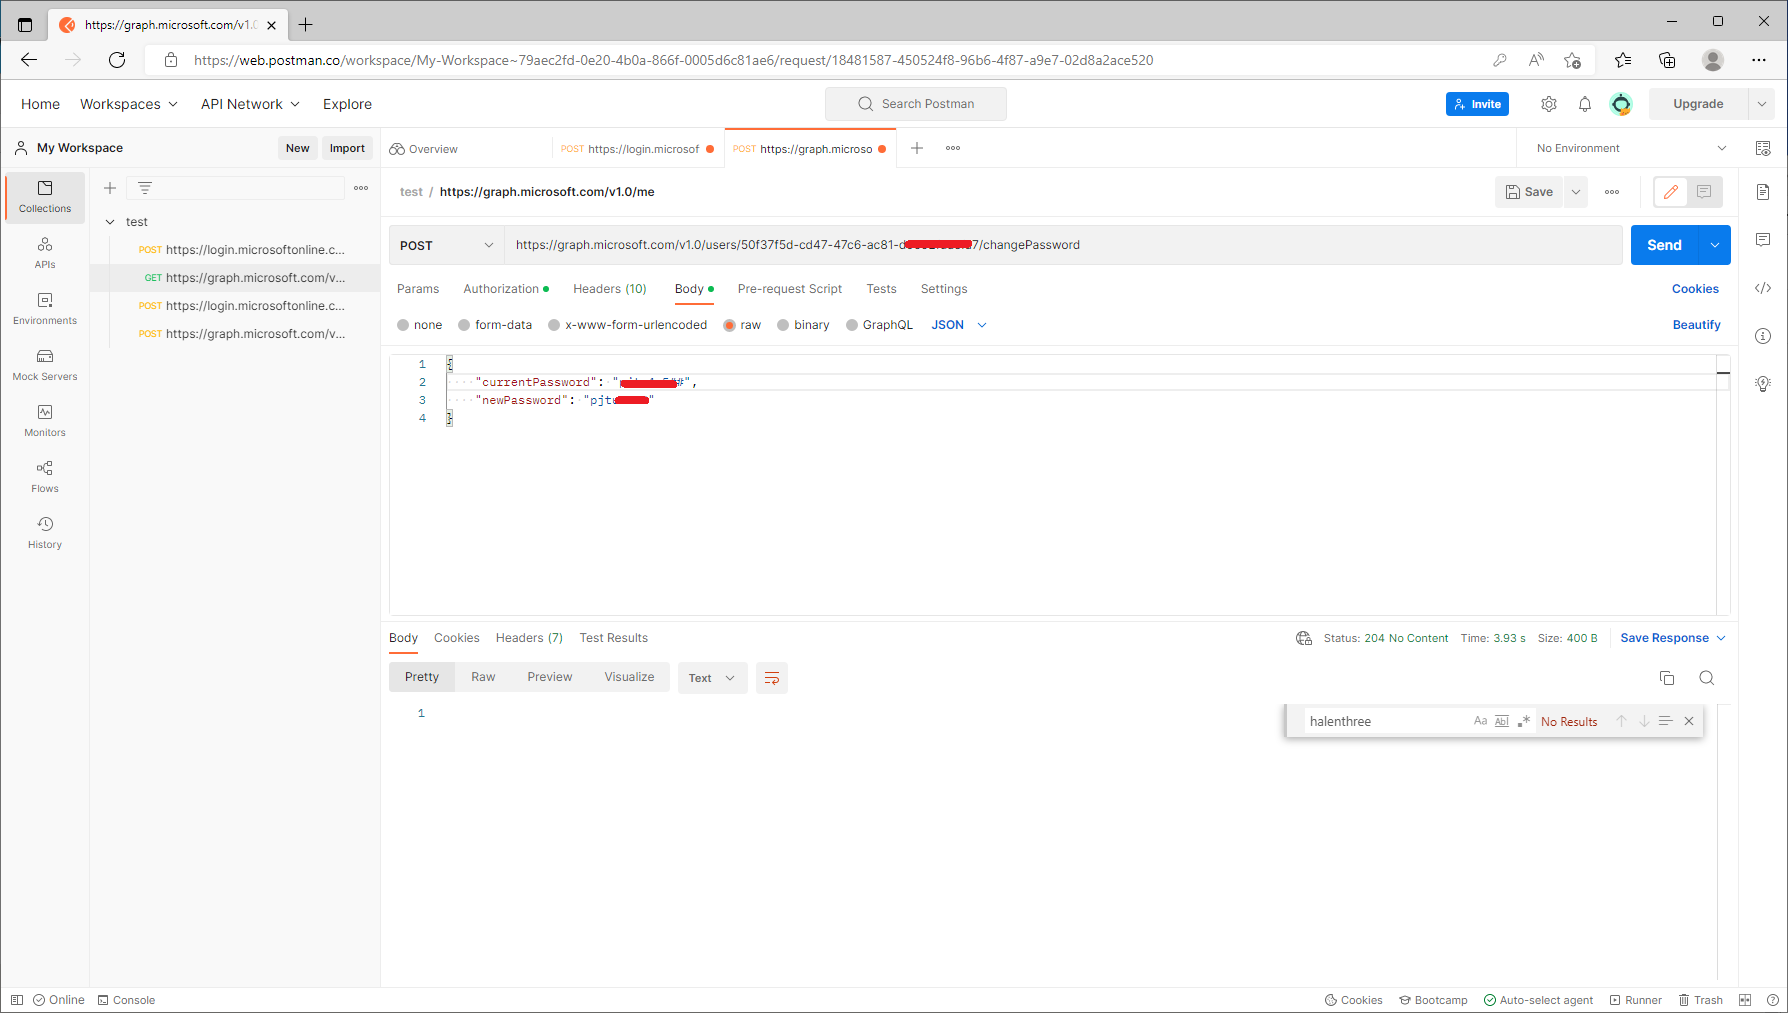Click the environment quick look icon
Image resolution: width=1788 pixels, height=1013 pixels.
click(1763, 148)
